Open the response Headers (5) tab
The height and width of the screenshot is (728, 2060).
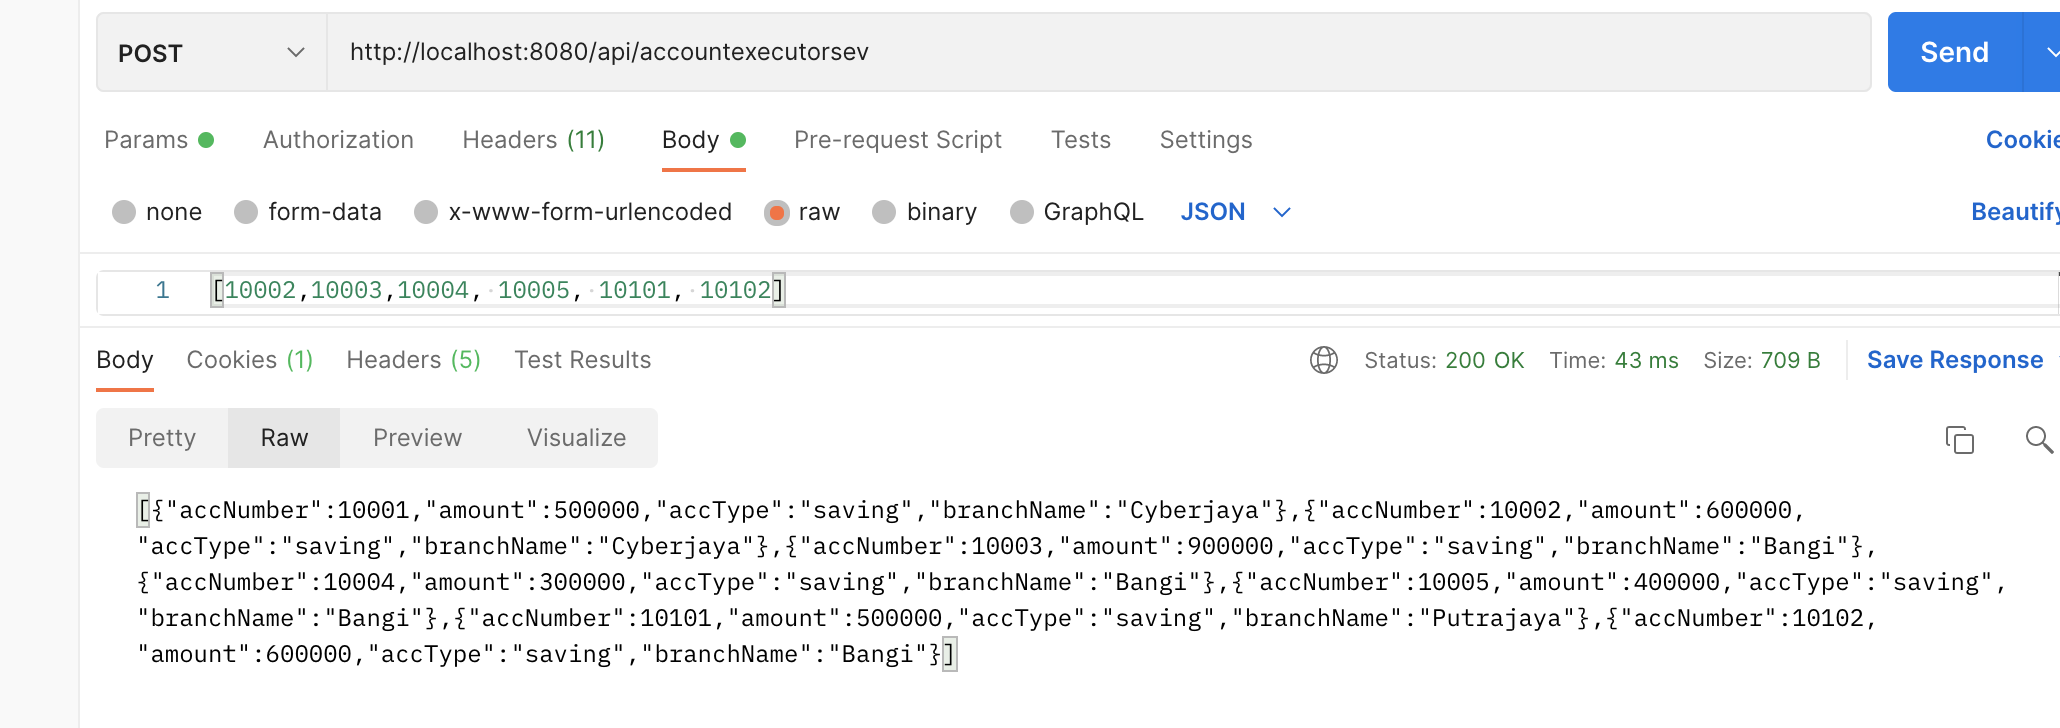pos(414,360)
